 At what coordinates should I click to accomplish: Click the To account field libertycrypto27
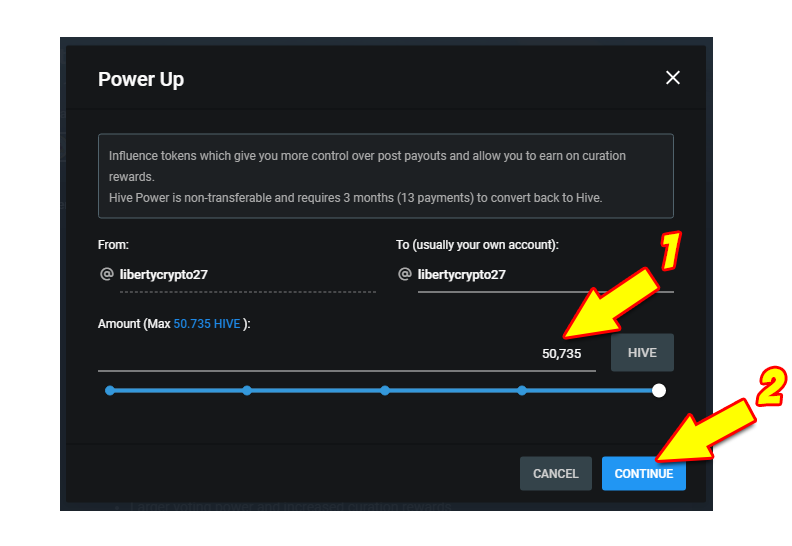click(546, 275)
